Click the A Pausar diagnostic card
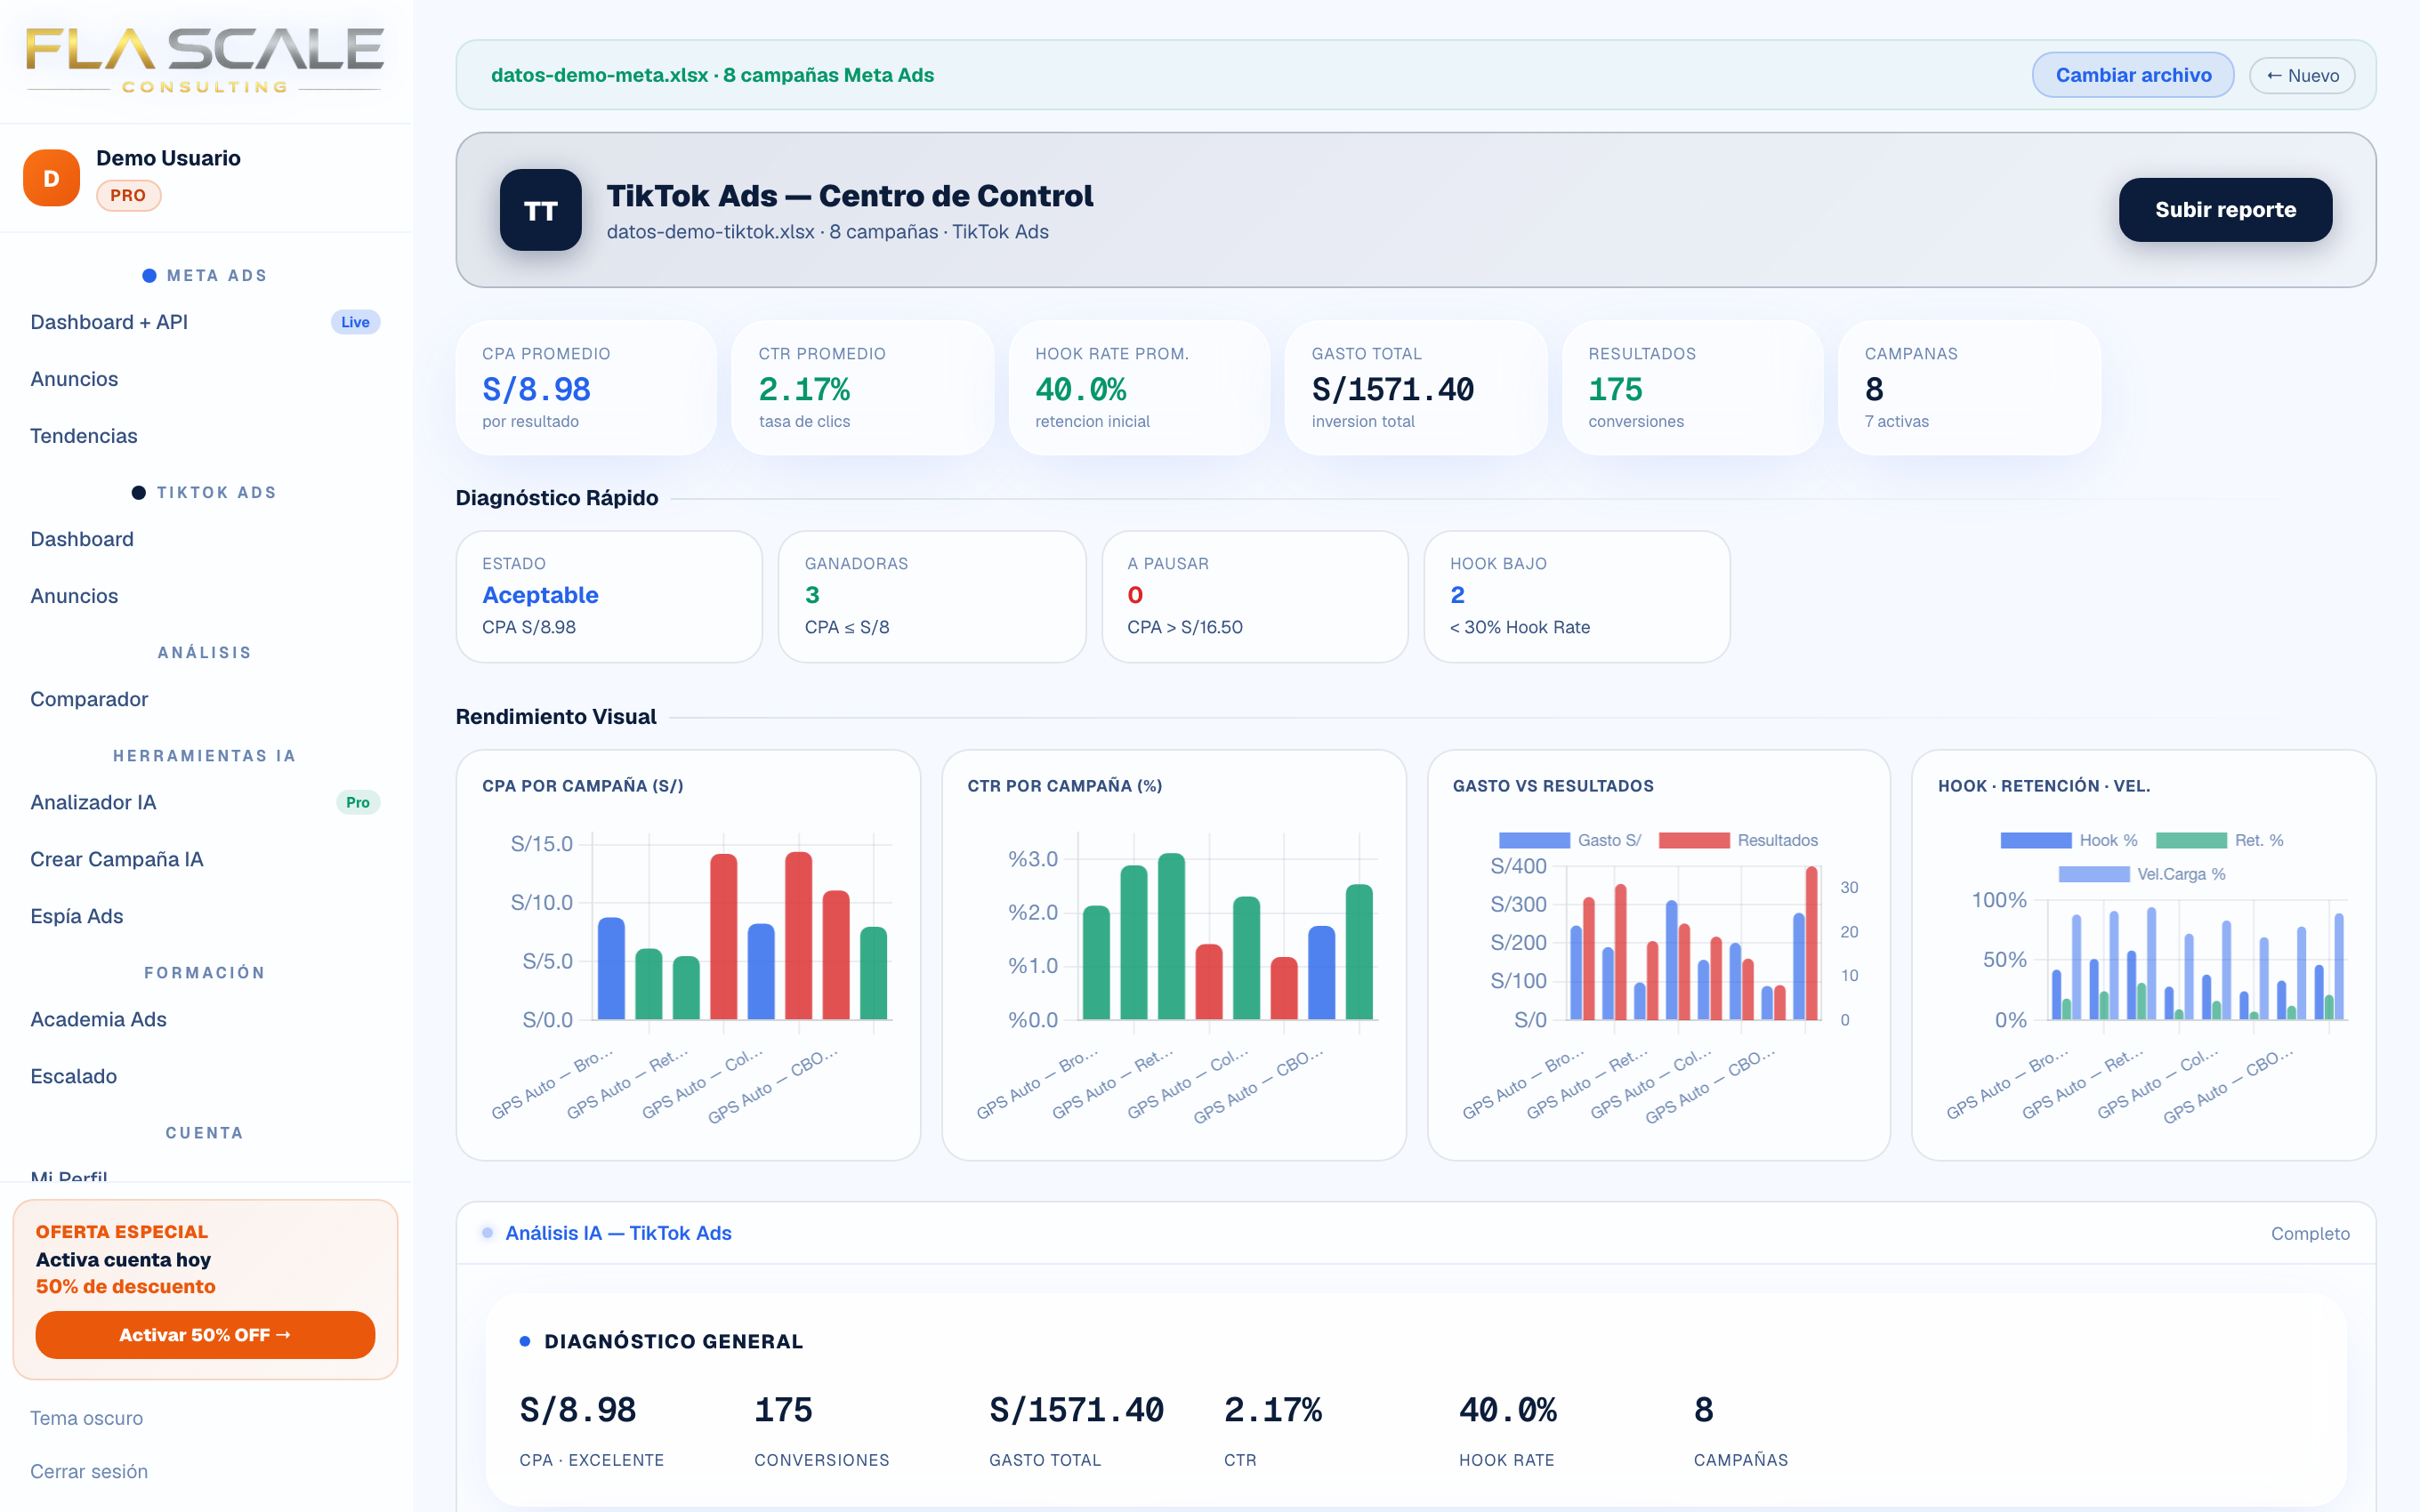The image size is (2420, 1512). pos(1254,596)
